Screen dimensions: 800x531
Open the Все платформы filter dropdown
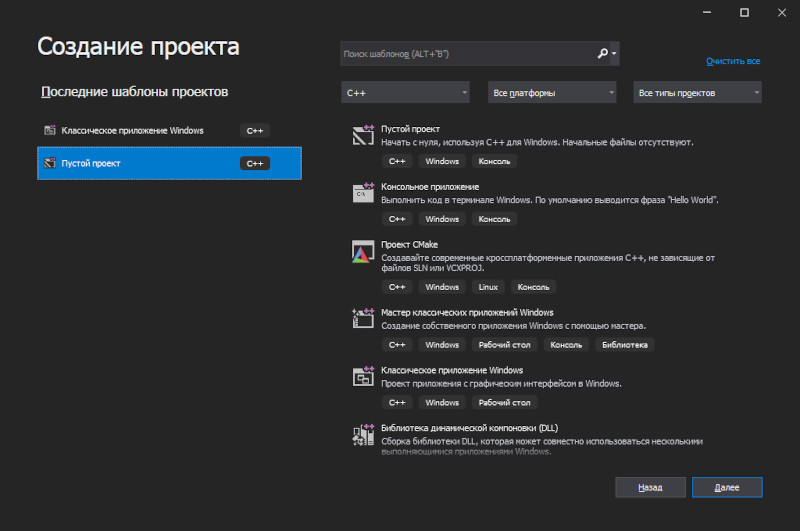point(552,92)
